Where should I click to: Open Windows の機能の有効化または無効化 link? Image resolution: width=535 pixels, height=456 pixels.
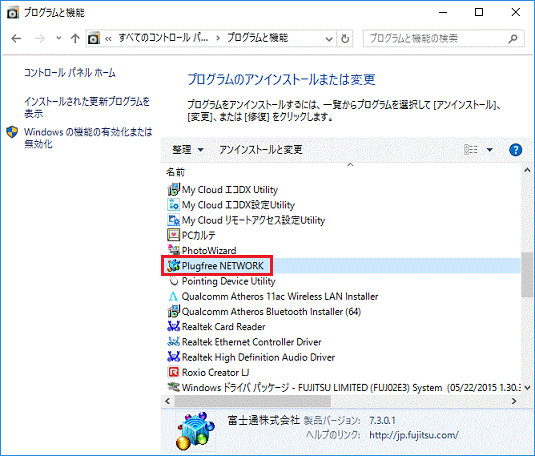tap(88, 138)
